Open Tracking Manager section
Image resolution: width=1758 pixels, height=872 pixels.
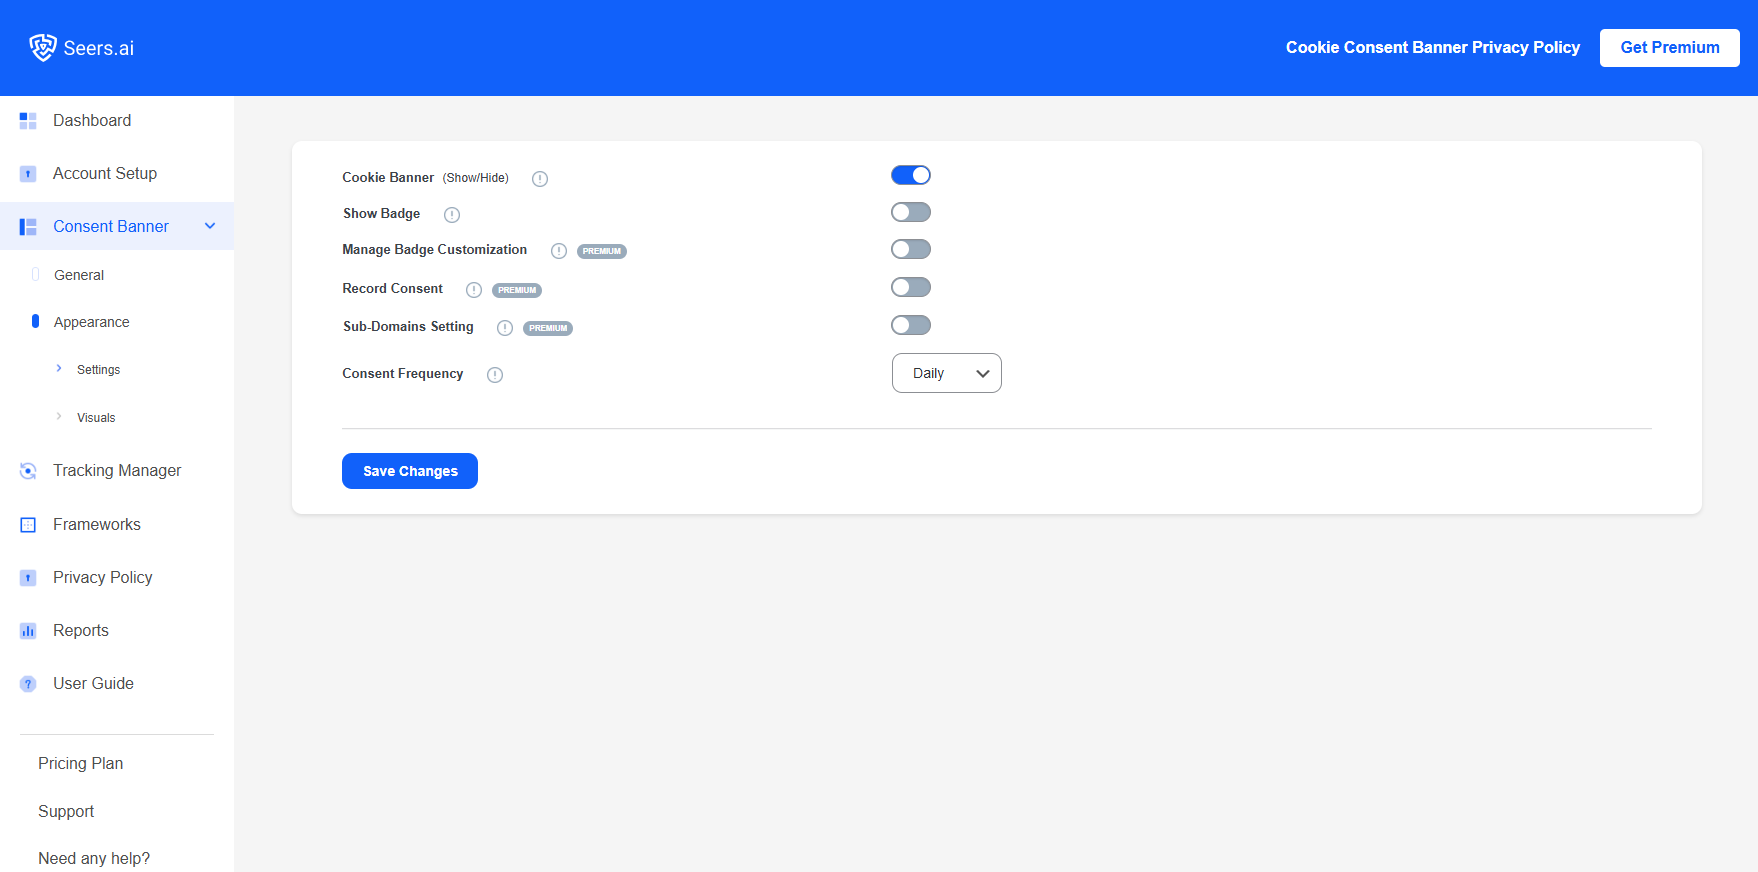(x=117, y=471)
